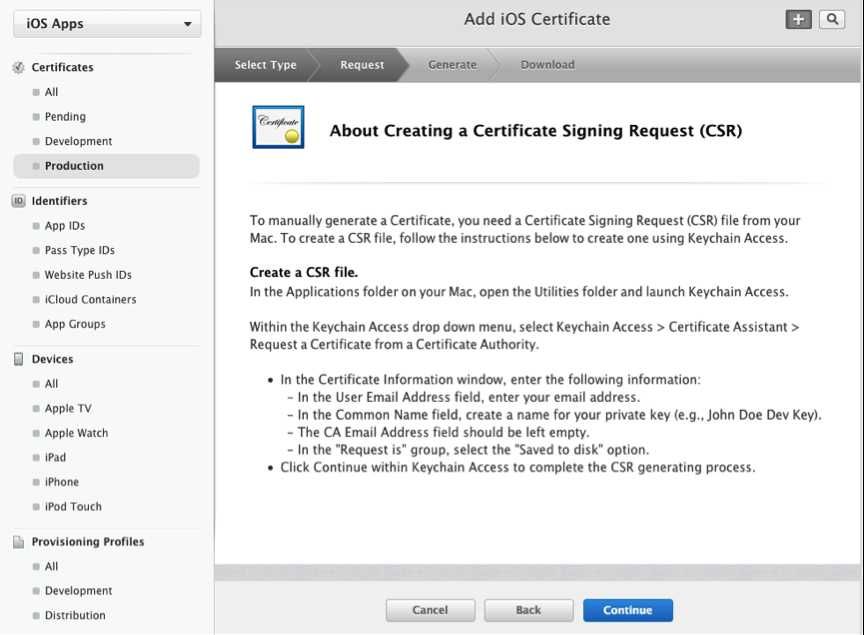
Task: Open the iOS Apps dropdown
Action: pyautogui.click(x=107, y=24)
